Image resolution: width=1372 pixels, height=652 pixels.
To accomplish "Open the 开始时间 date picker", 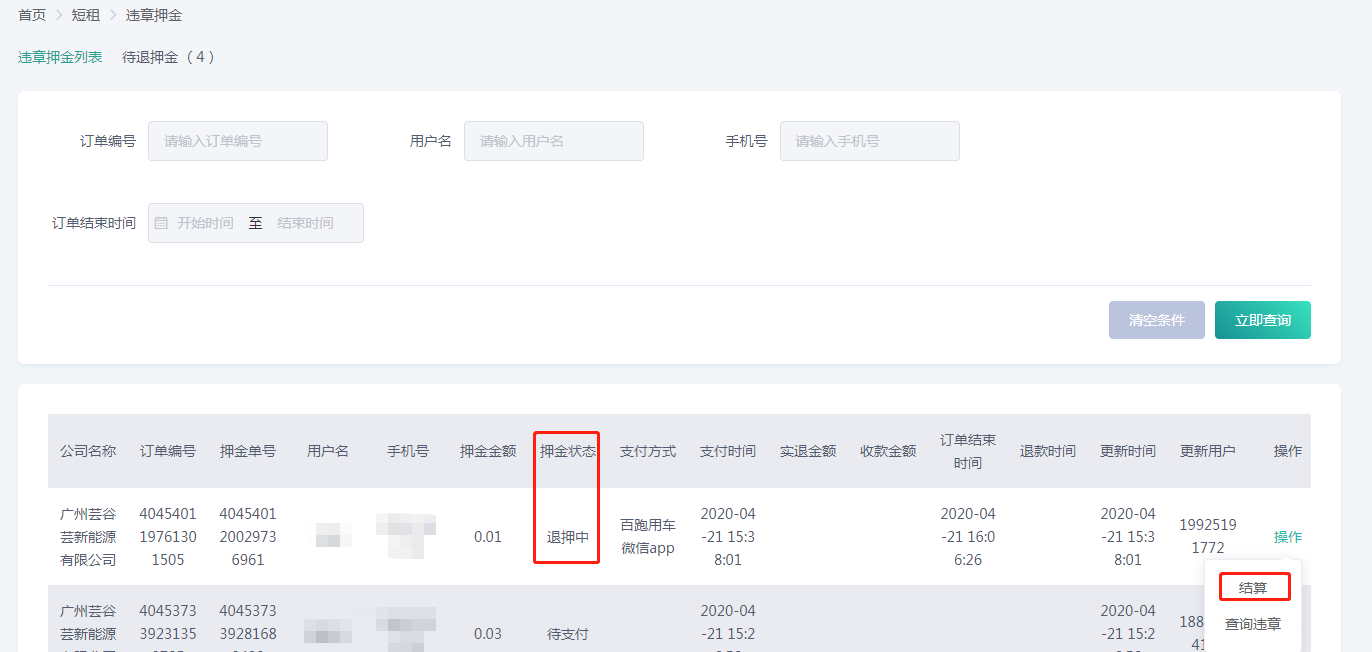I will [205, 223].
